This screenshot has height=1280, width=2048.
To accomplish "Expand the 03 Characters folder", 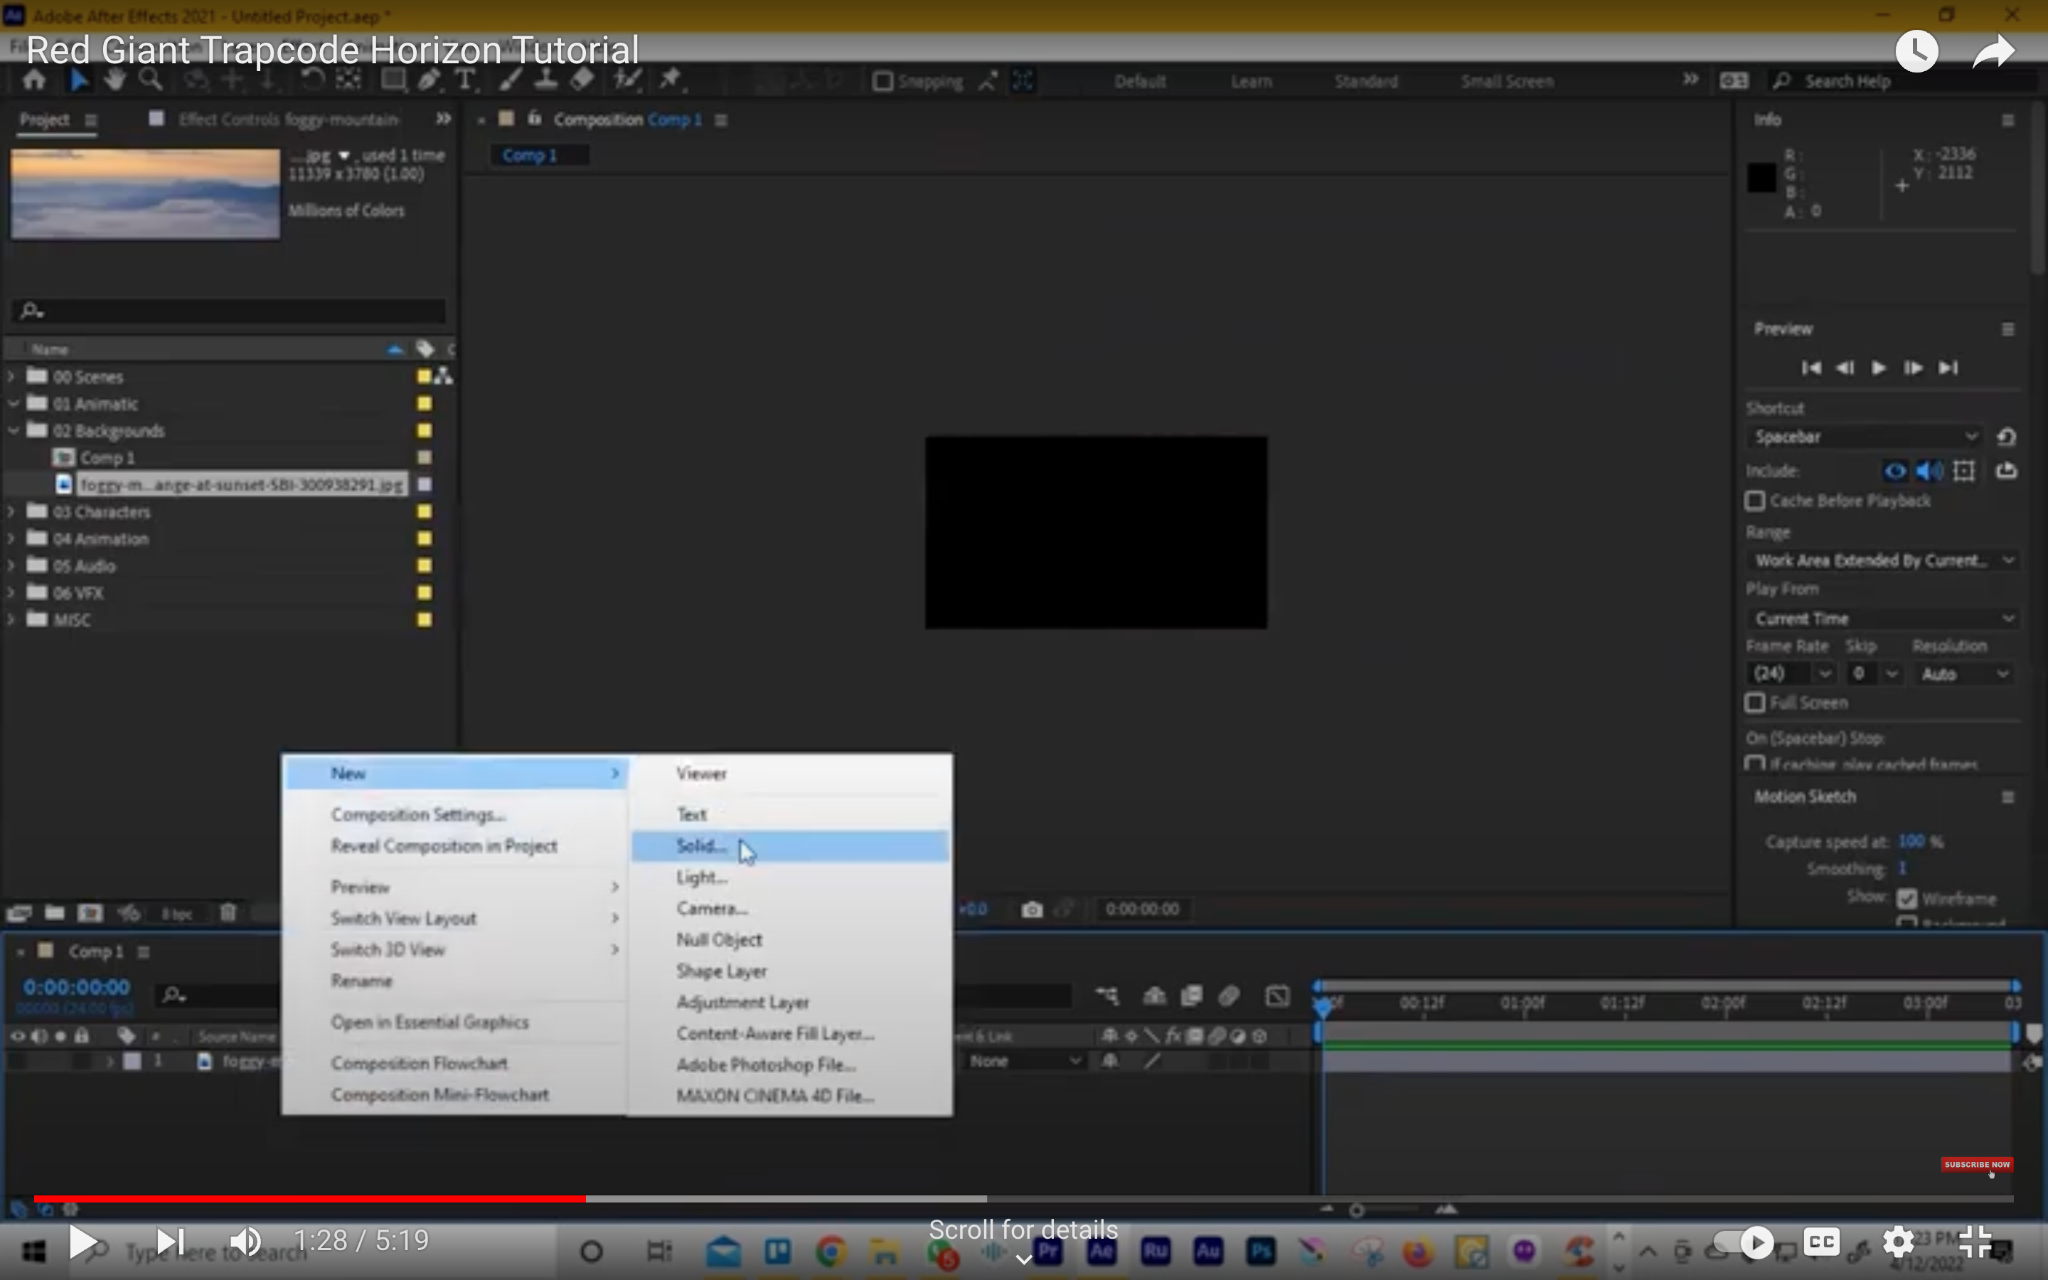I will [x=12, y=512].
